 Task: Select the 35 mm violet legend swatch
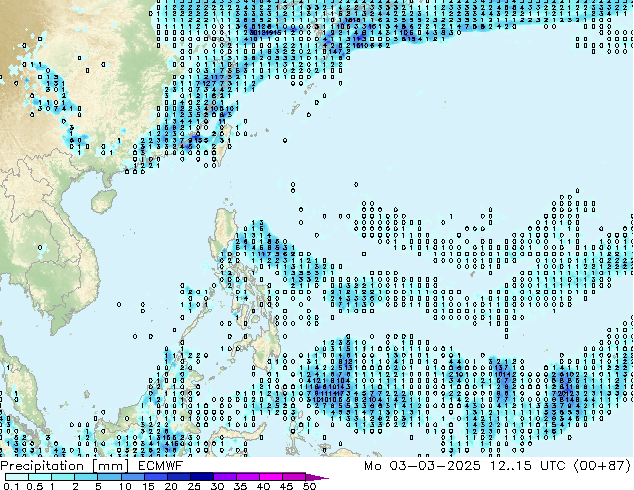251,477
